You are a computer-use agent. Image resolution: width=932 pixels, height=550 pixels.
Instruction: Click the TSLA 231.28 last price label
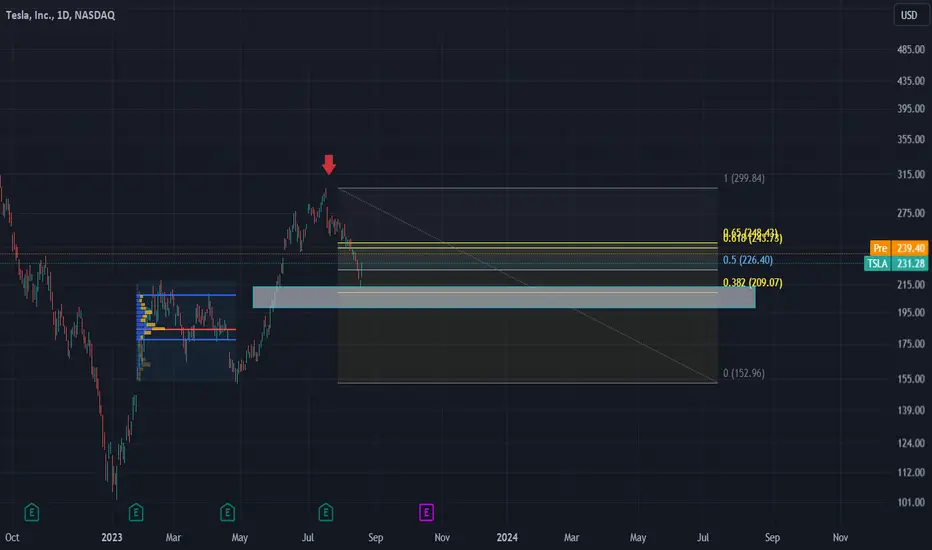896,263
